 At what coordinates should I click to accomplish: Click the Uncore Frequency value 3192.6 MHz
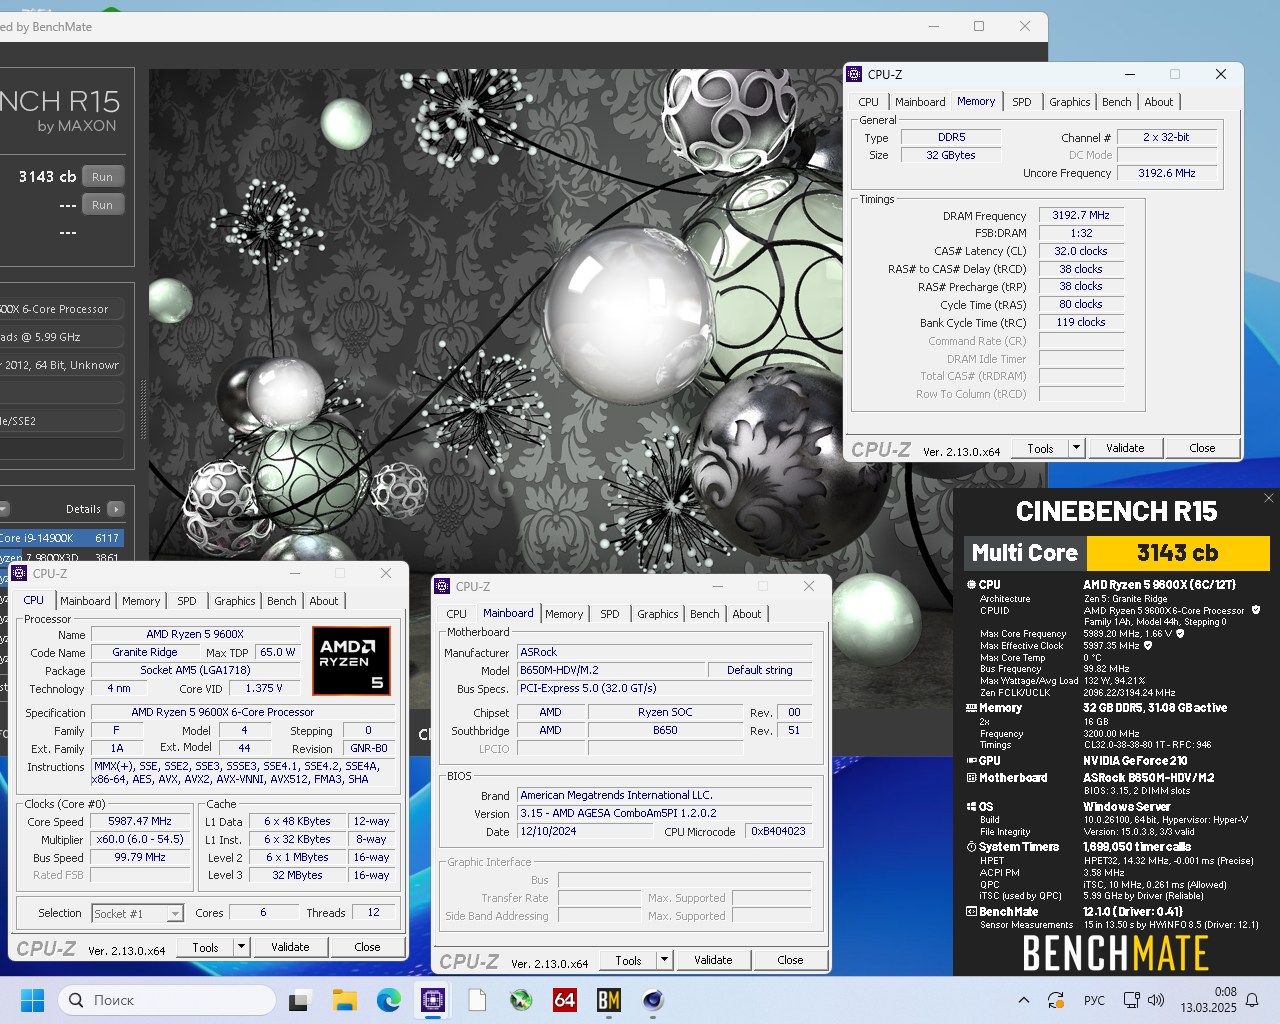1167,173
